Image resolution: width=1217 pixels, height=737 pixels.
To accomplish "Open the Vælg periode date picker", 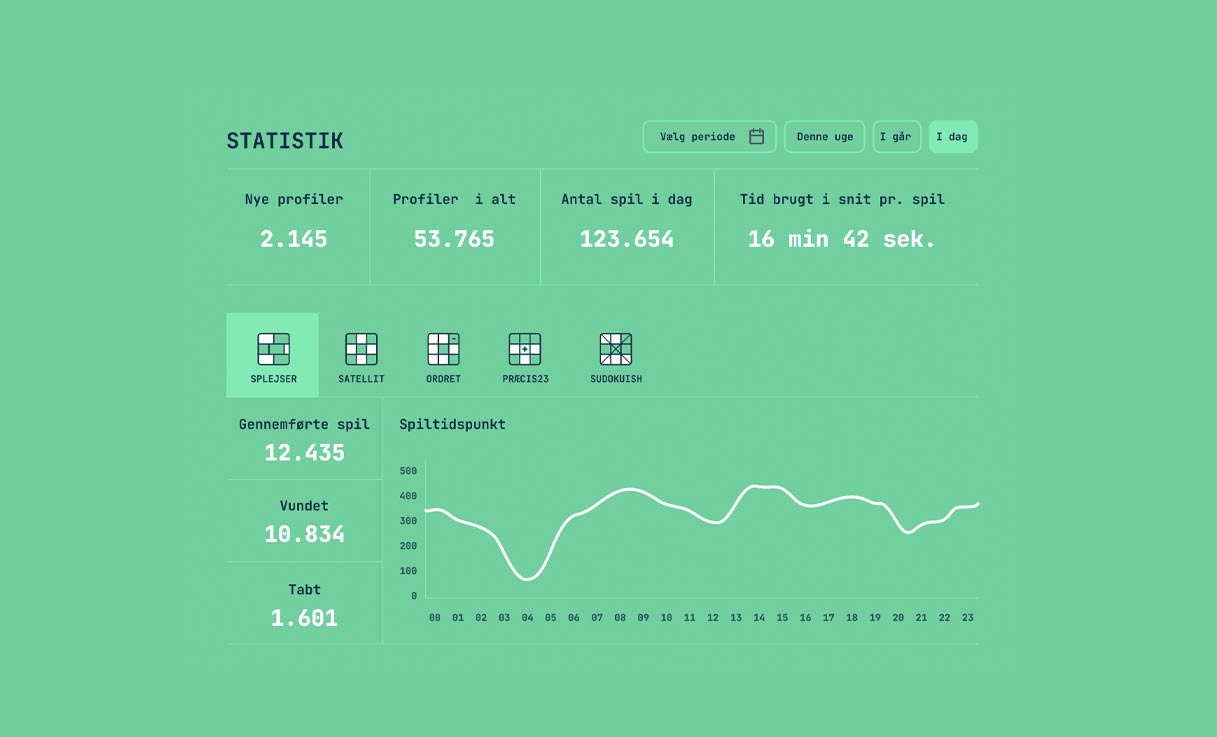I will pyautogui.click(x=709, y=137).
